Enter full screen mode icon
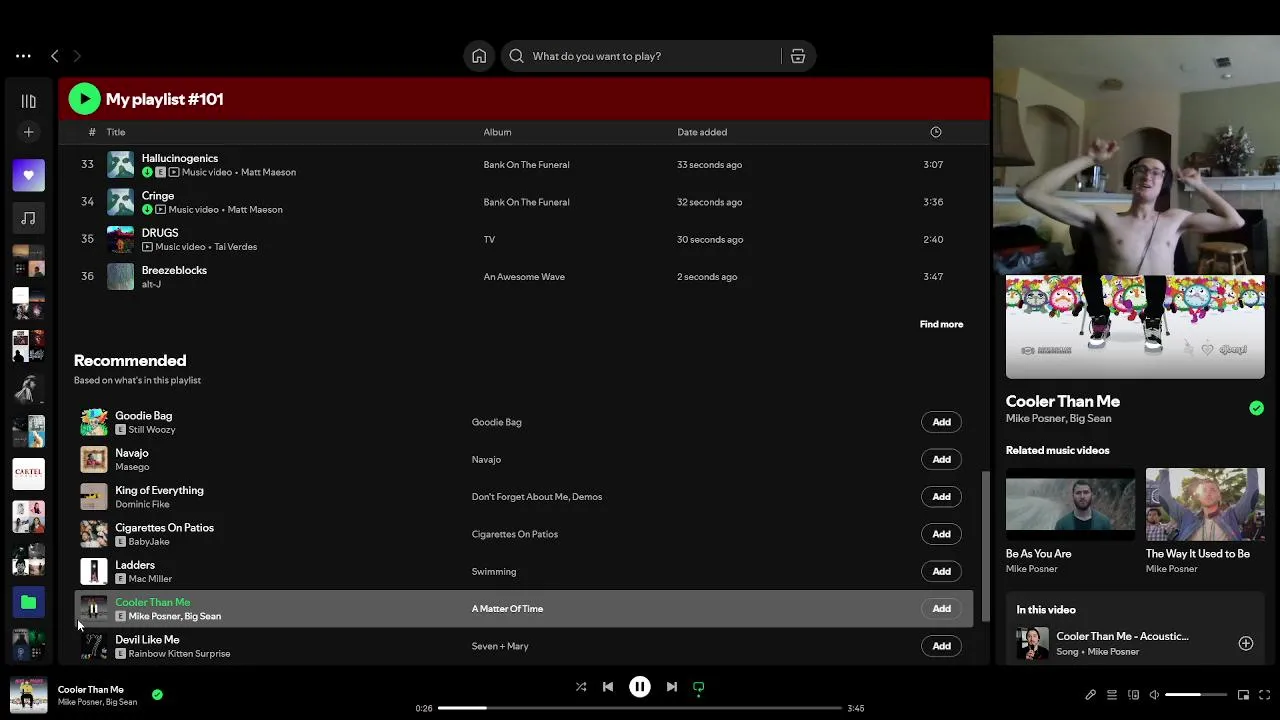The height and width of the screenshot is (720, 1280). [x=1265, y=695]
